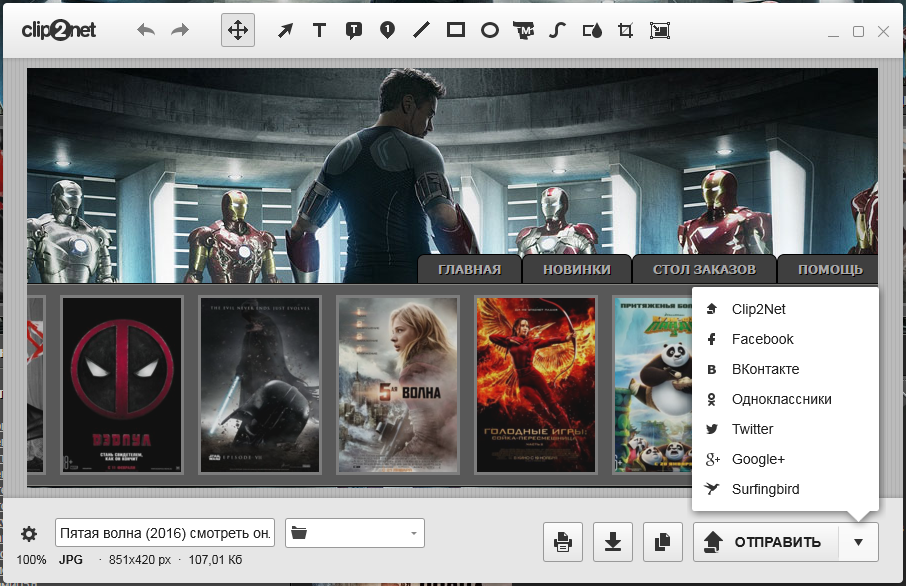Choose ВКонтакте from the share menu
906x586 pixels.
[x=765, y=369]
